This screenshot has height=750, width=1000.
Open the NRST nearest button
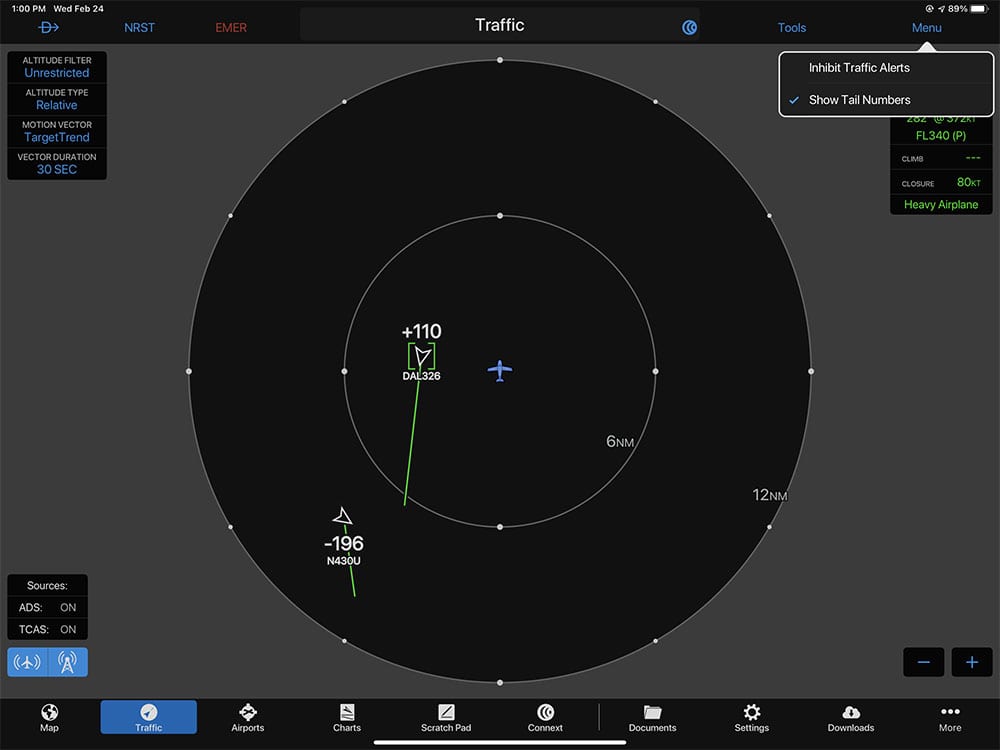(139, 27)
